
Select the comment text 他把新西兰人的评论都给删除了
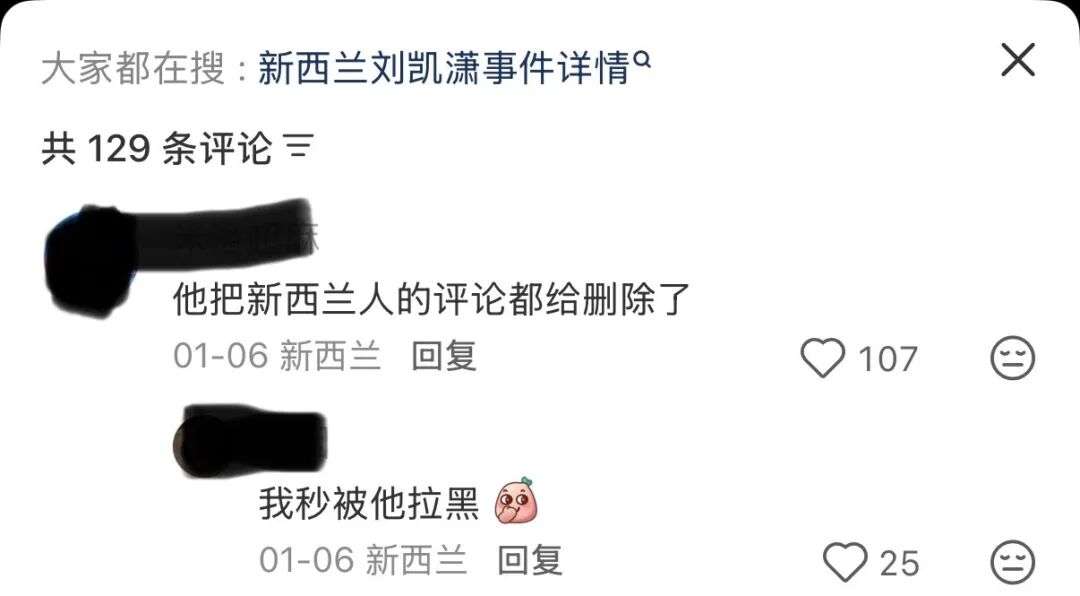point(431,299)
